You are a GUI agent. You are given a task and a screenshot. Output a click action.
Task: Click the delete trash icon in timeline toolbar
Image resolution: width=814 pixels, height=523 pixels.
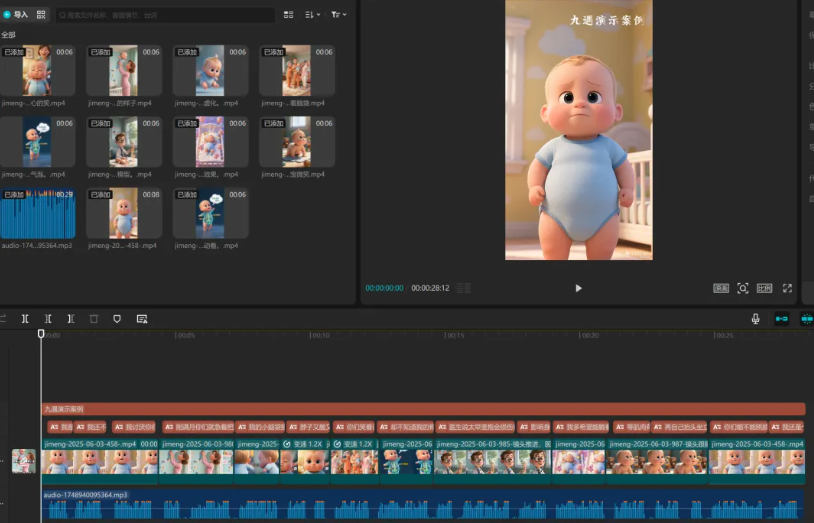94,319
